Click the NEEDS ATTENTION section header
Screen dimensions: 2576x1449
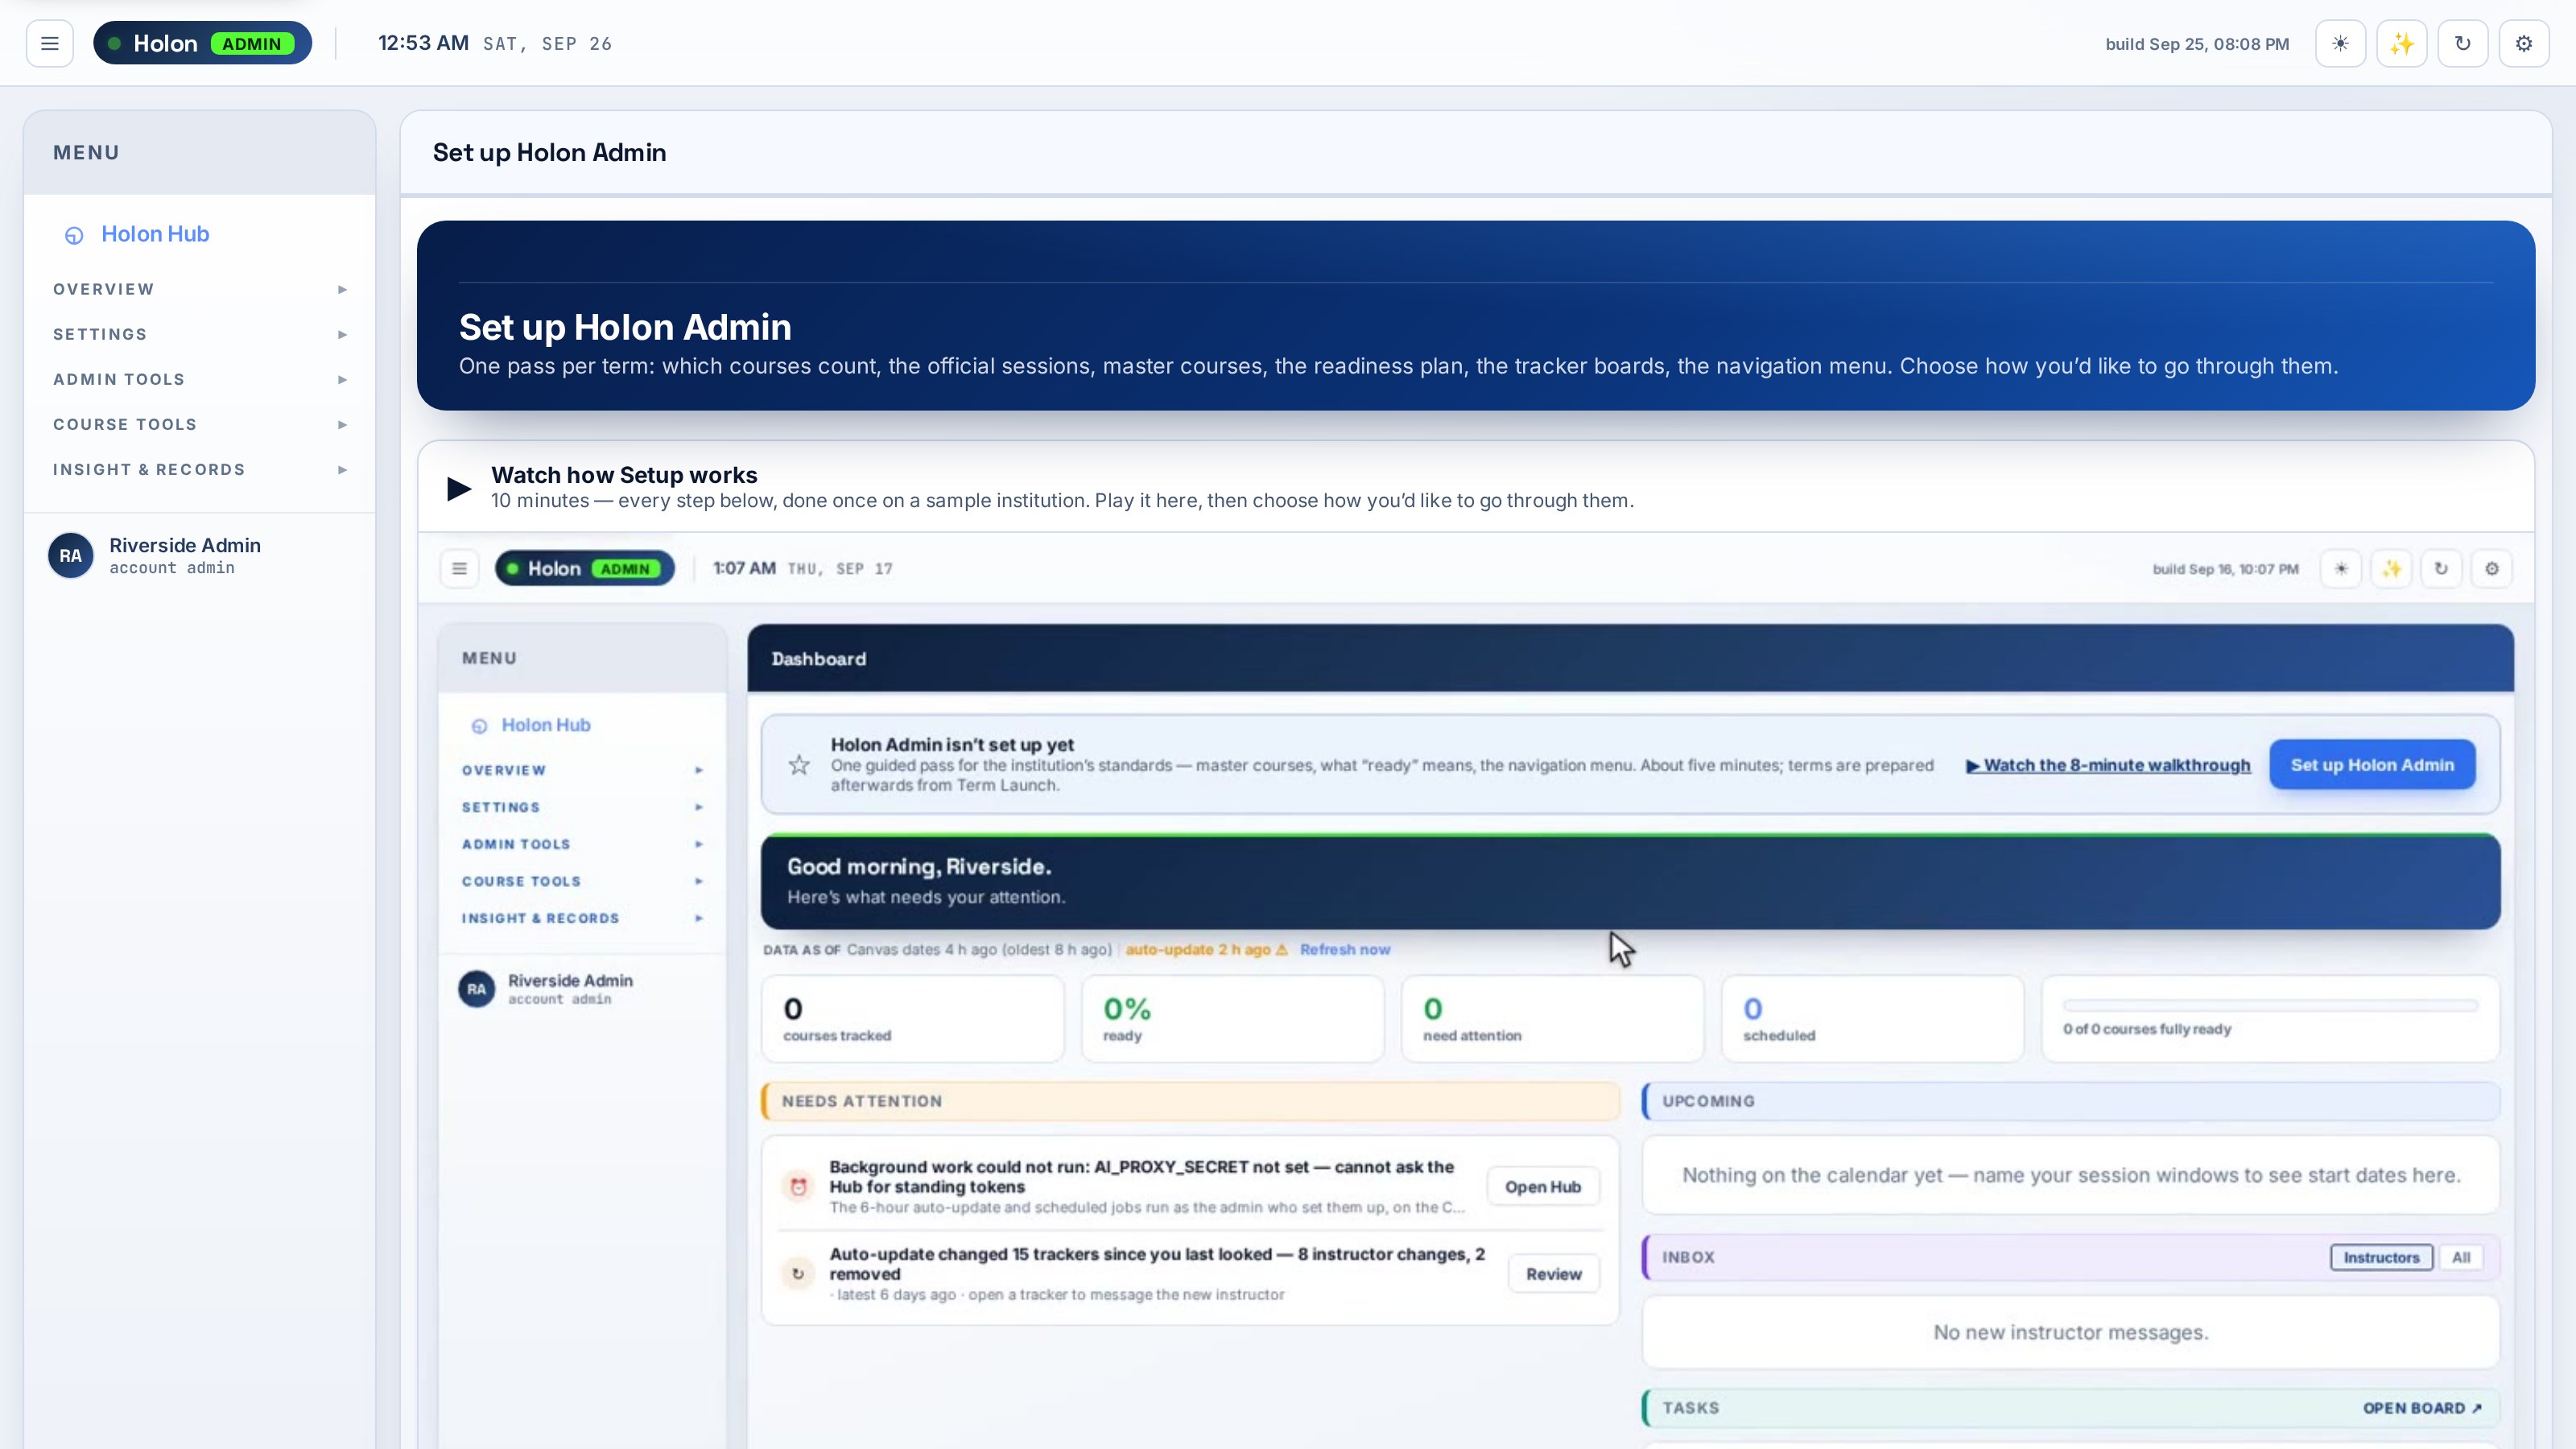1190,1101
